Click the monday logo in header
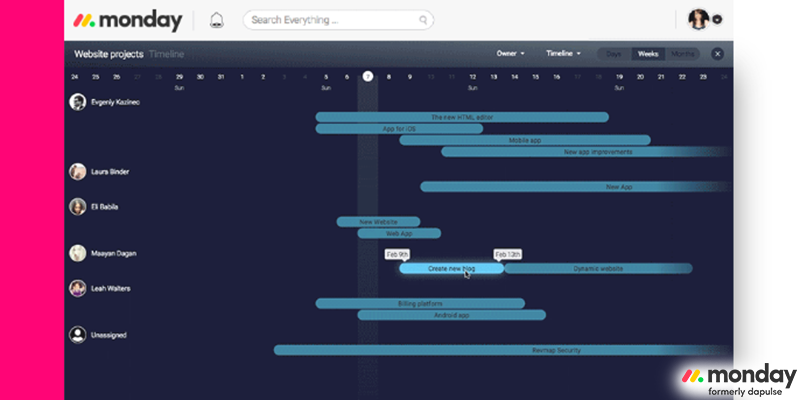 coord(128,20)
